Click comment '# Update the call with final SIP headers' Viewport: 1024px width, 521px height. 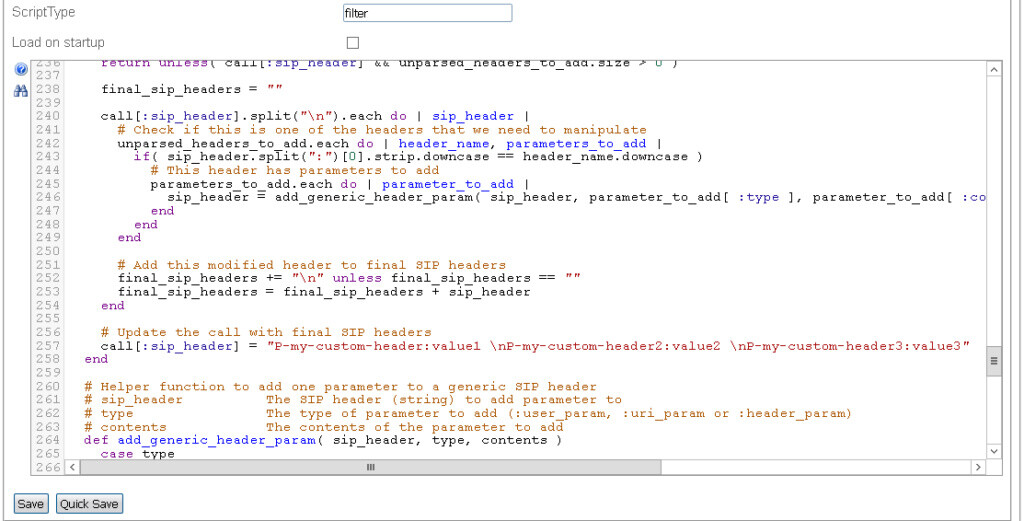[x=266, y=332]
